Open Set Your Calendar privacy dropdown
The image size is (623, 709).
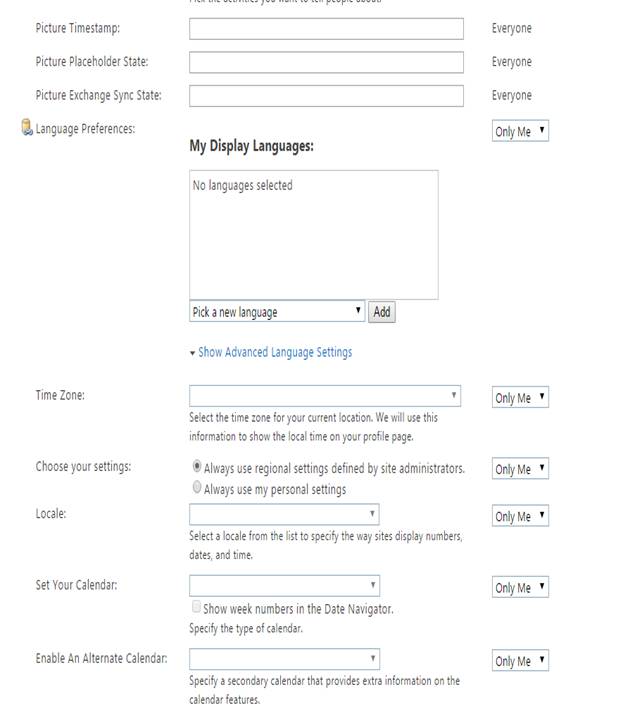click(x=520, y=588)
